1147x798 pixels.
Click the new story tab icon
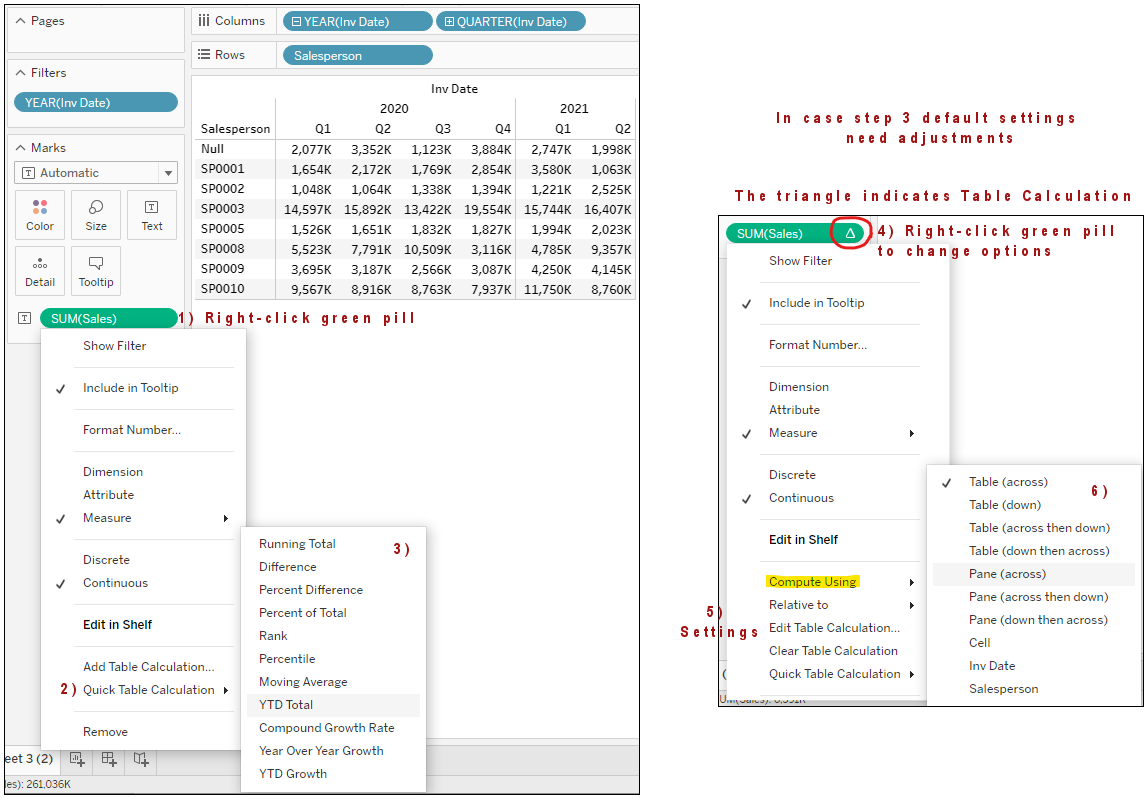140,759
